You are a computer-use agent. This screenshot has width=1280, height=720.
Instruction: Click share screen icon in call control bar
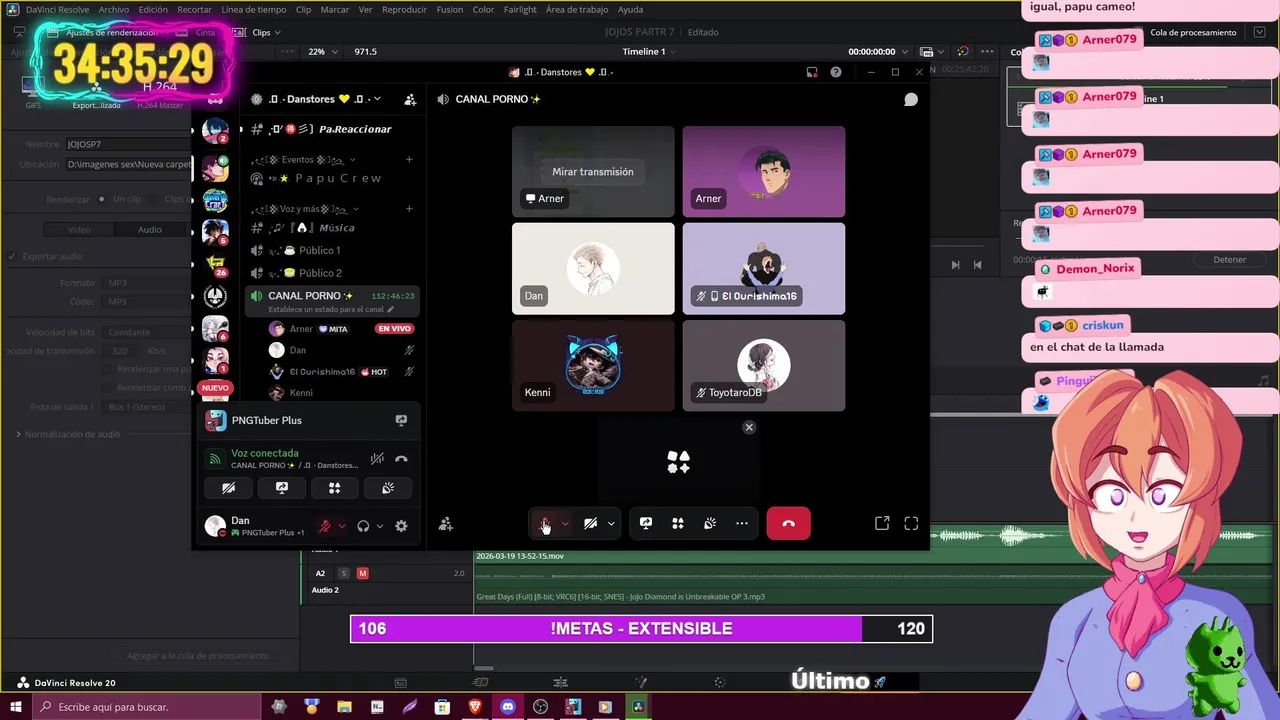[x=646, y=523]
